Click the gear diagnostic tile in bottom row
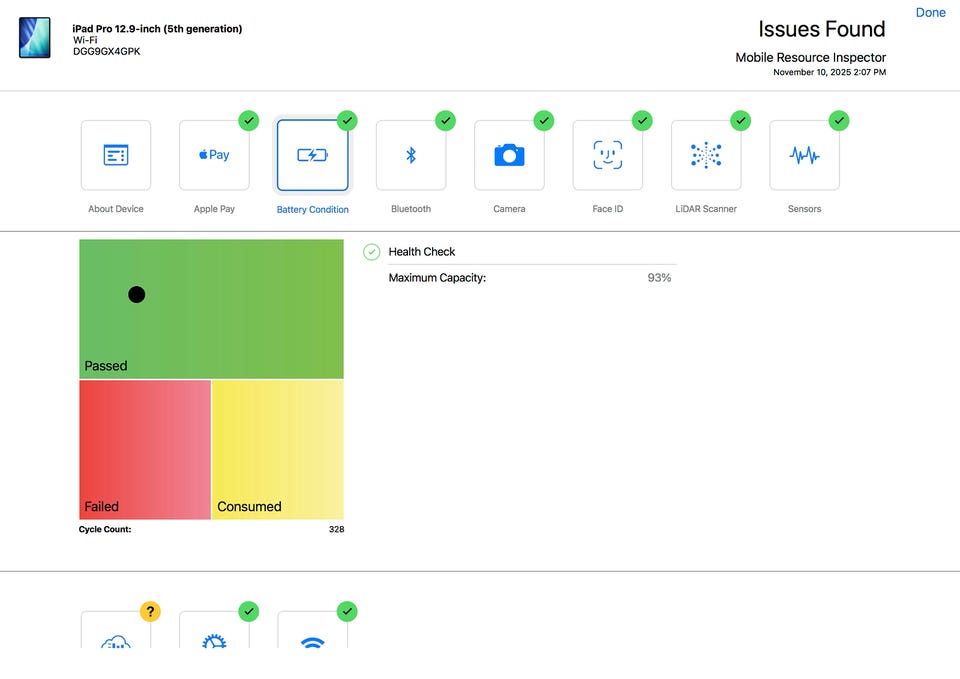This screenshot has height=679, width=960. coord(214,629)
